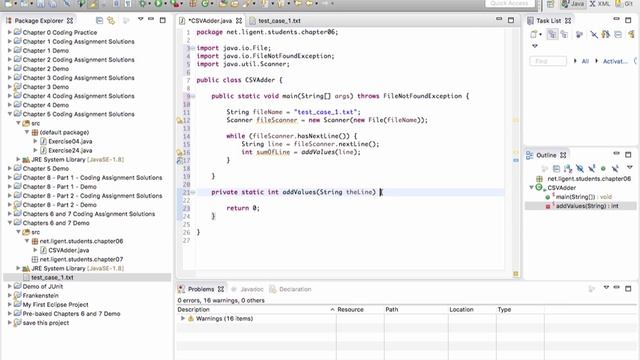Collapse the CSVAdder class in Outline
Screen dimensions: 640x360
(x=531, y=188)
